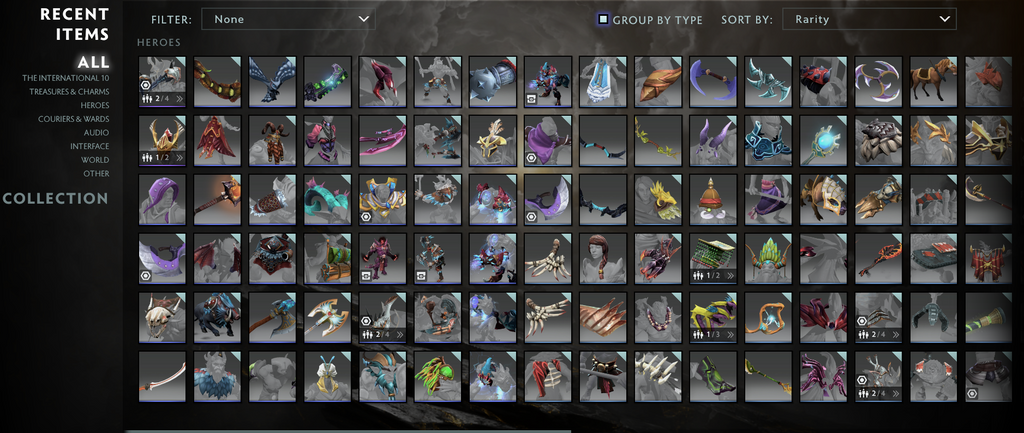Expand the 2/4 set bundle in first item
1024x433 pixels.
pyautogui.click(x=162, y=99)
